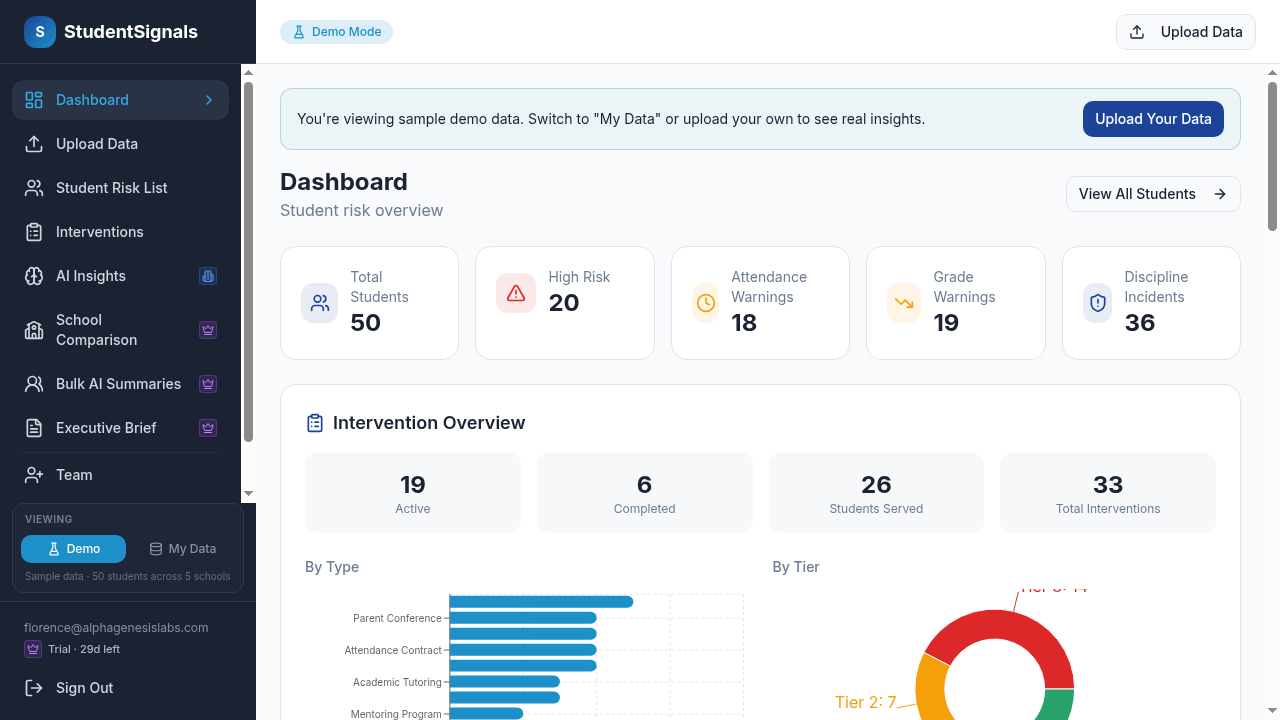Click the Total Students people icon
Screen dimensions: 1280x720
coord(320,303)
